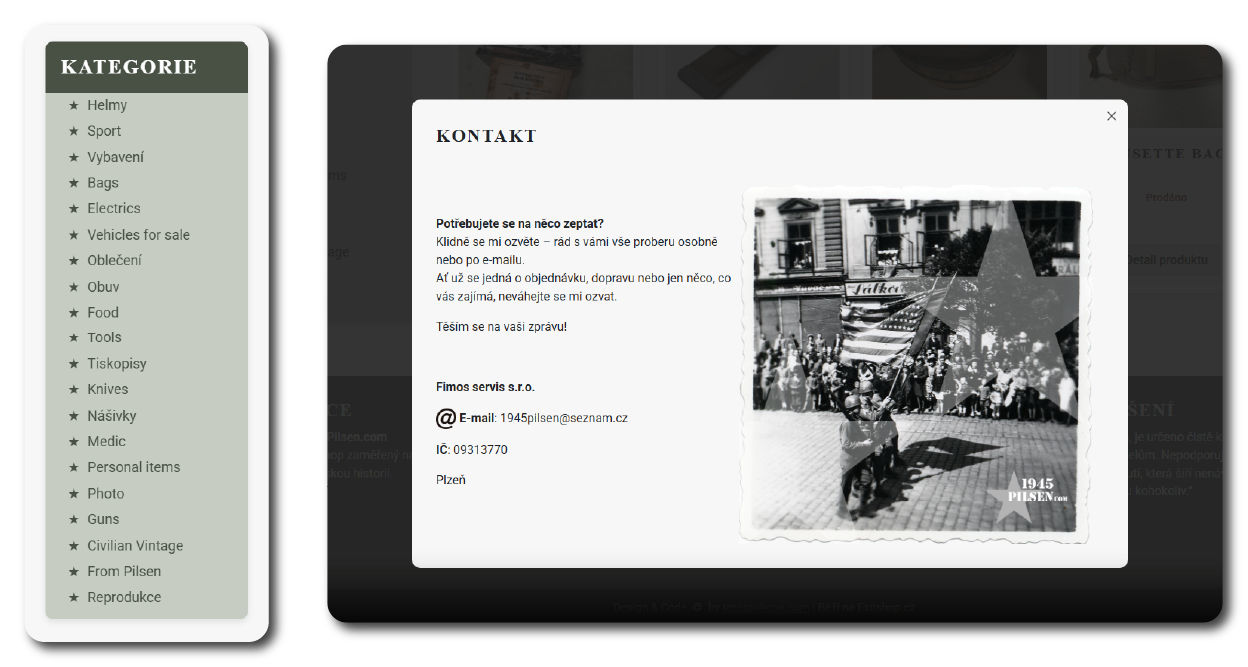The width and height of the screenshot is (1248, 667).
Task: Click the star icon beside Helmy
Action: click(x=73, y=105)
